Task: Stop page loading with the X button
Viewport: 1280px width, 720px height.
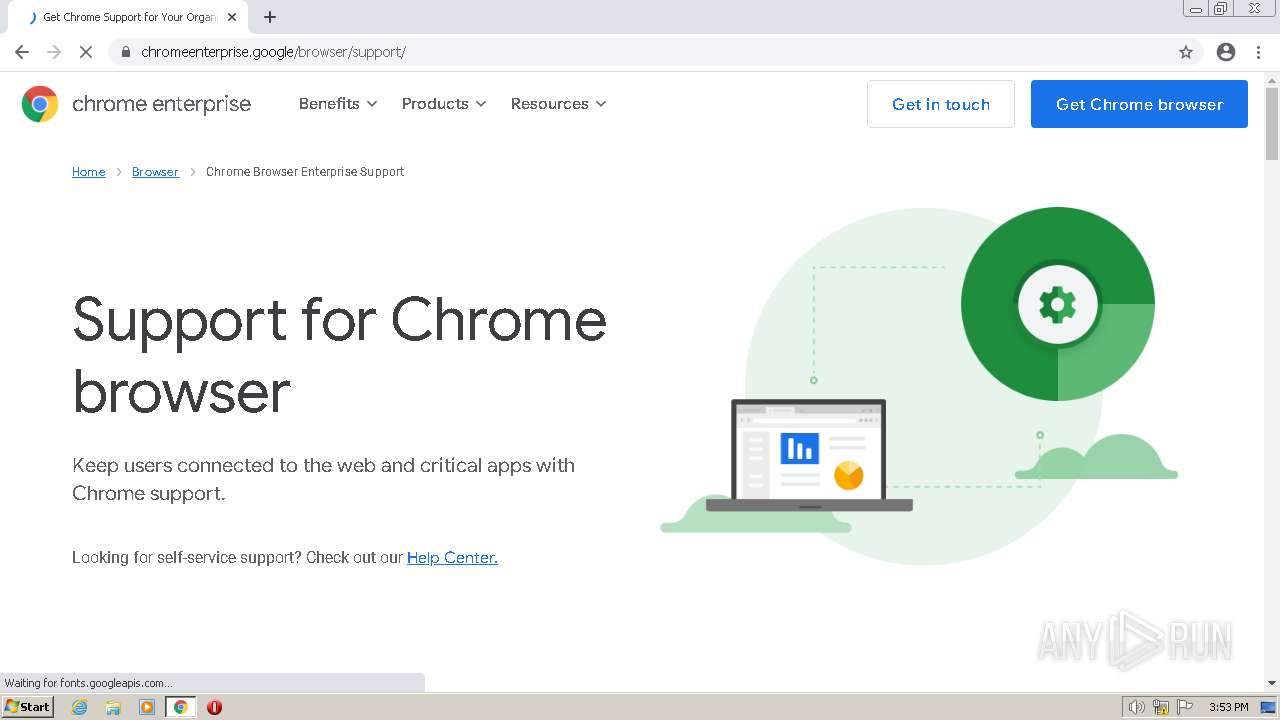Action: [86, 52]
